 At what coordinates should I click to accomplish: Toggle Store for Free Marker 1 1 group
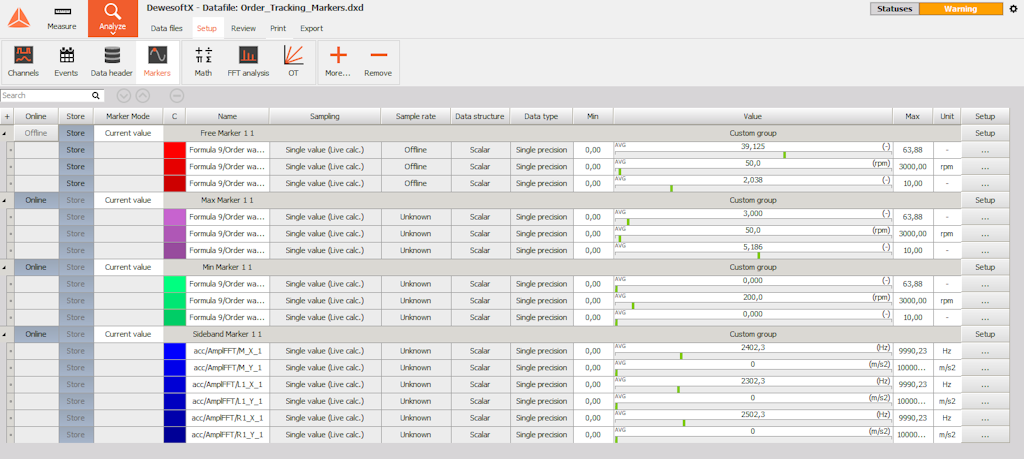76,133
